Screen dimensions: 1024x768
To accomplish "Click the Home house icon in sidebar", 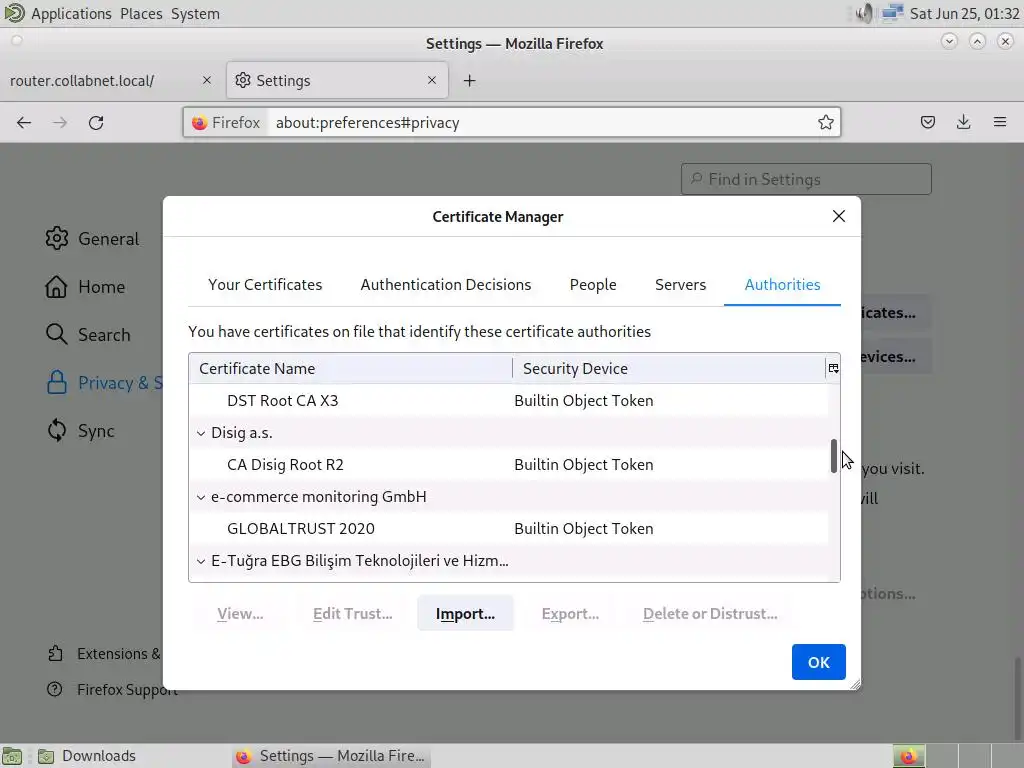I will point(56,287).
